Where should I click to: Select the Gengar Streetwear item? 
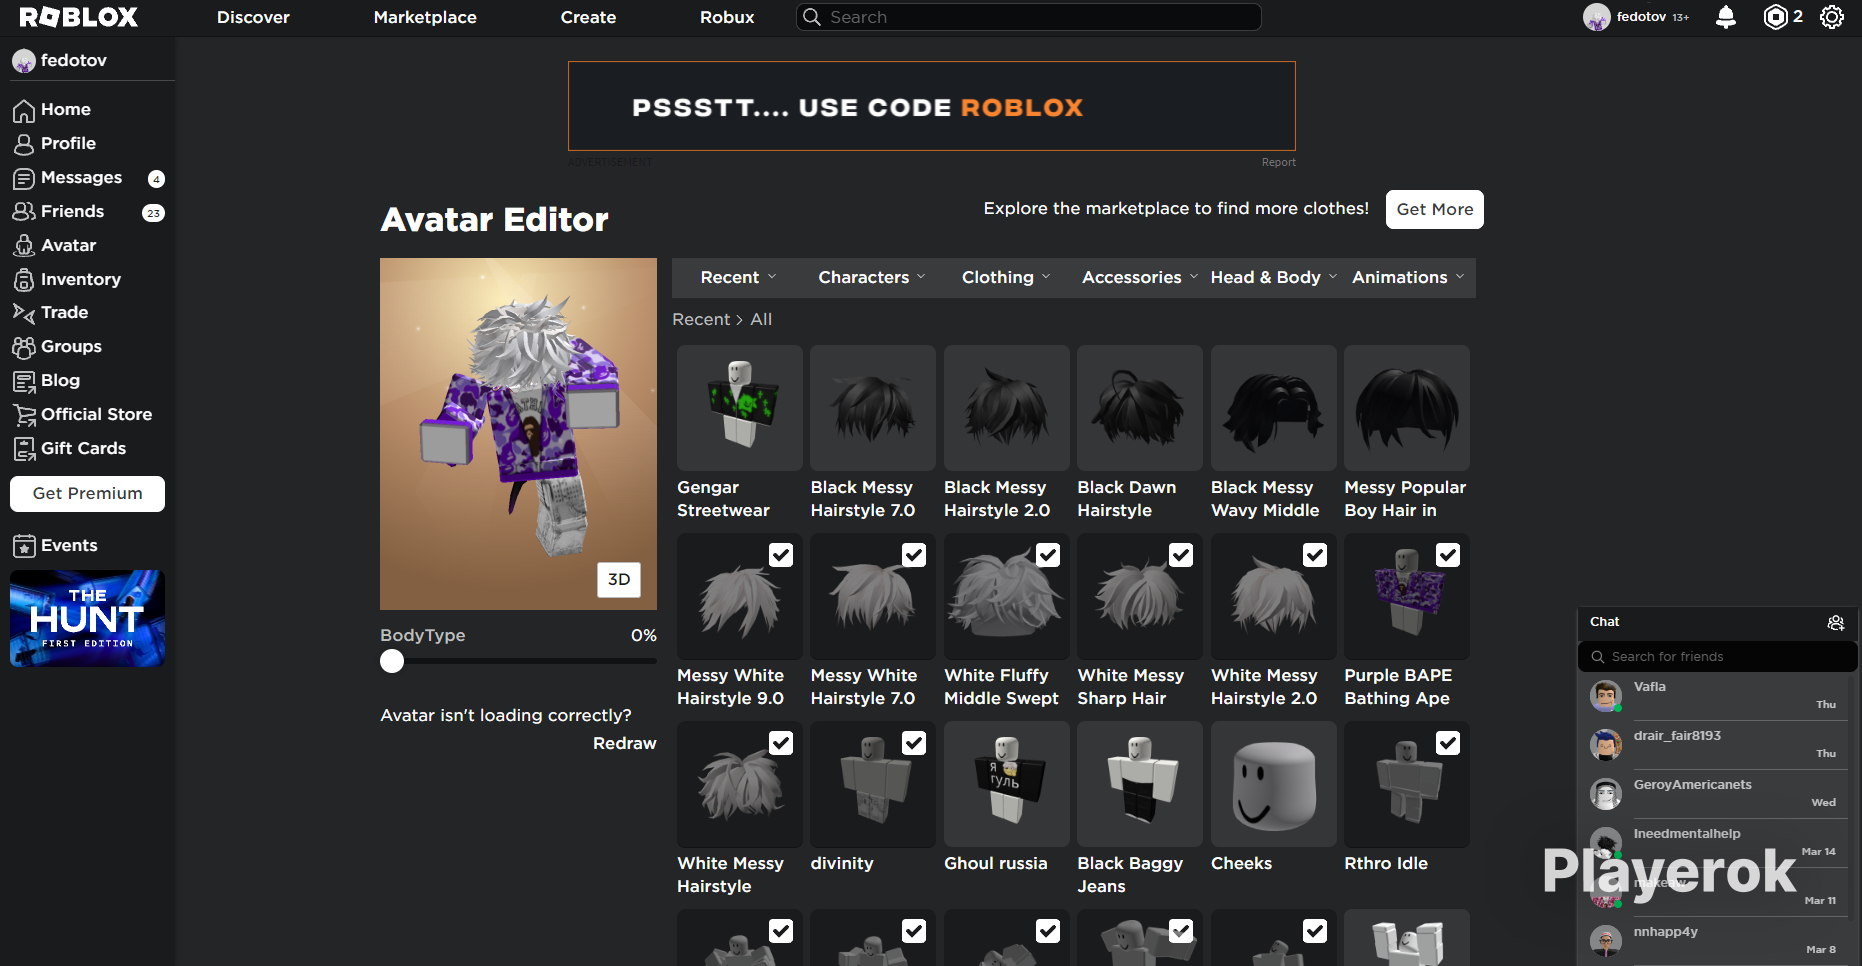pyautogui.click(x=740, y=408)
